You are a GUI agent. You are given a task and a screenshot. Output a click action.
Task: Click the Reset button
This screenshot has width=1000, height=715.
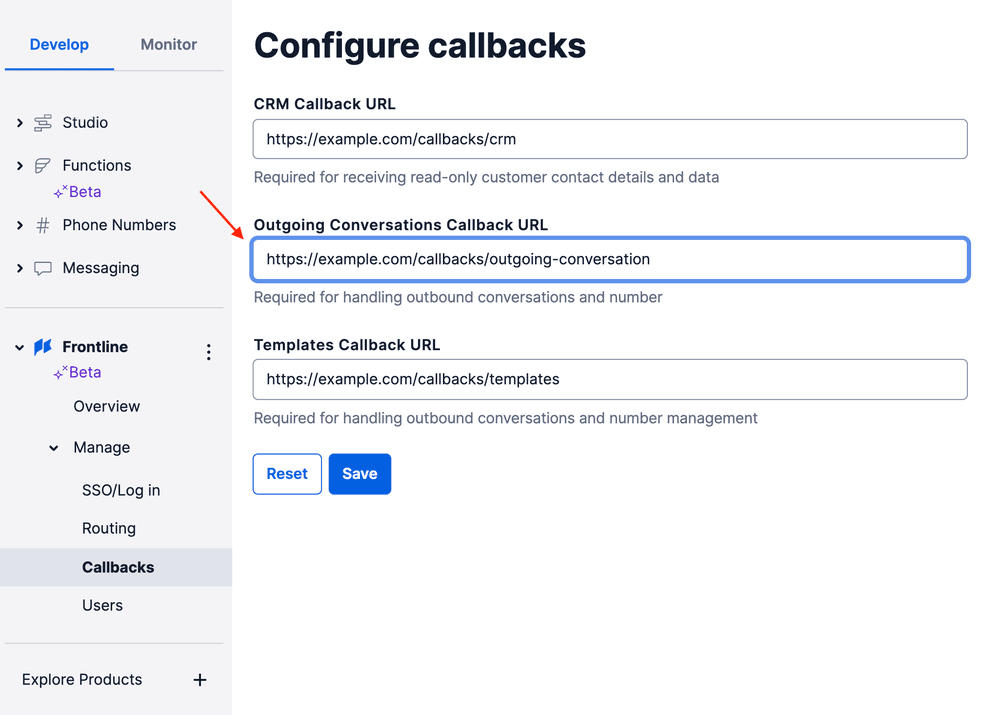287,474
